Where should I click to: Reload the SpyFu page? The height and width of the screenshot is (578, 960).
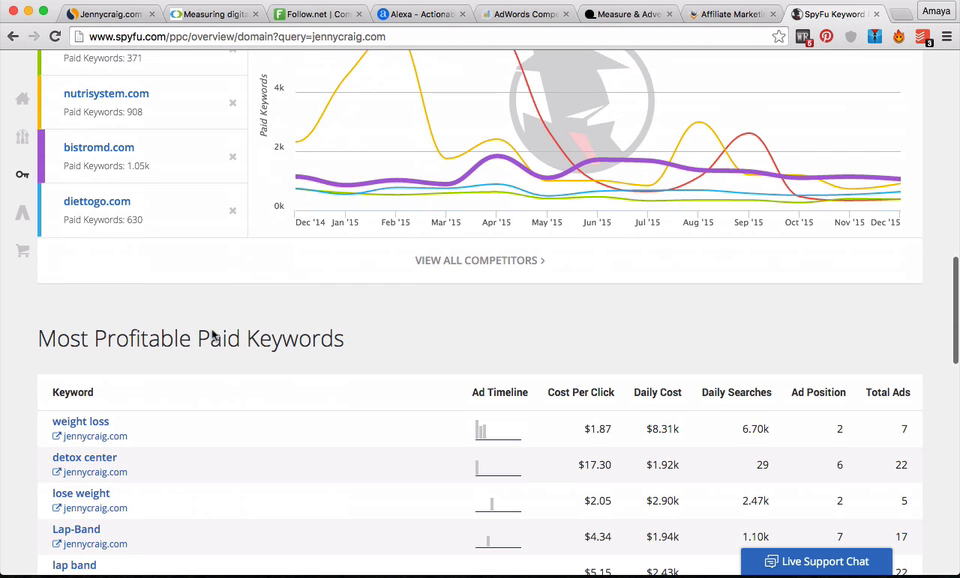(x=55, y=37)
